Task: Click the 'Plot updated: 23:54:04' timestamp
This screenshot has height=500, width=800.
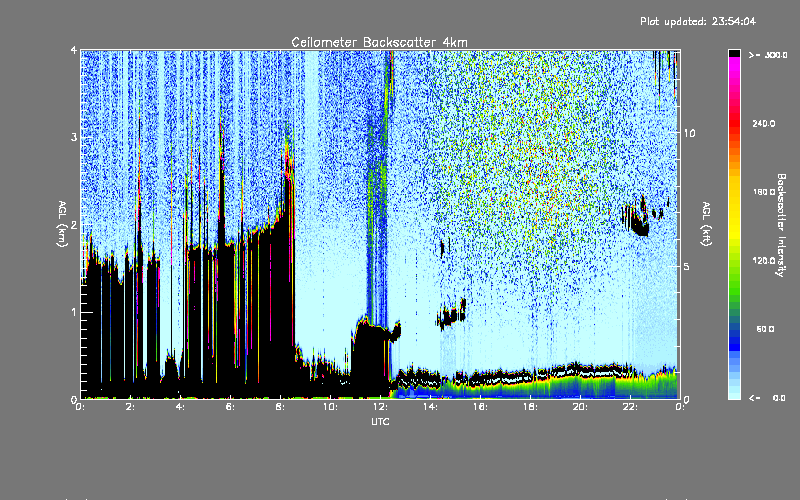Action: [698, 21]
